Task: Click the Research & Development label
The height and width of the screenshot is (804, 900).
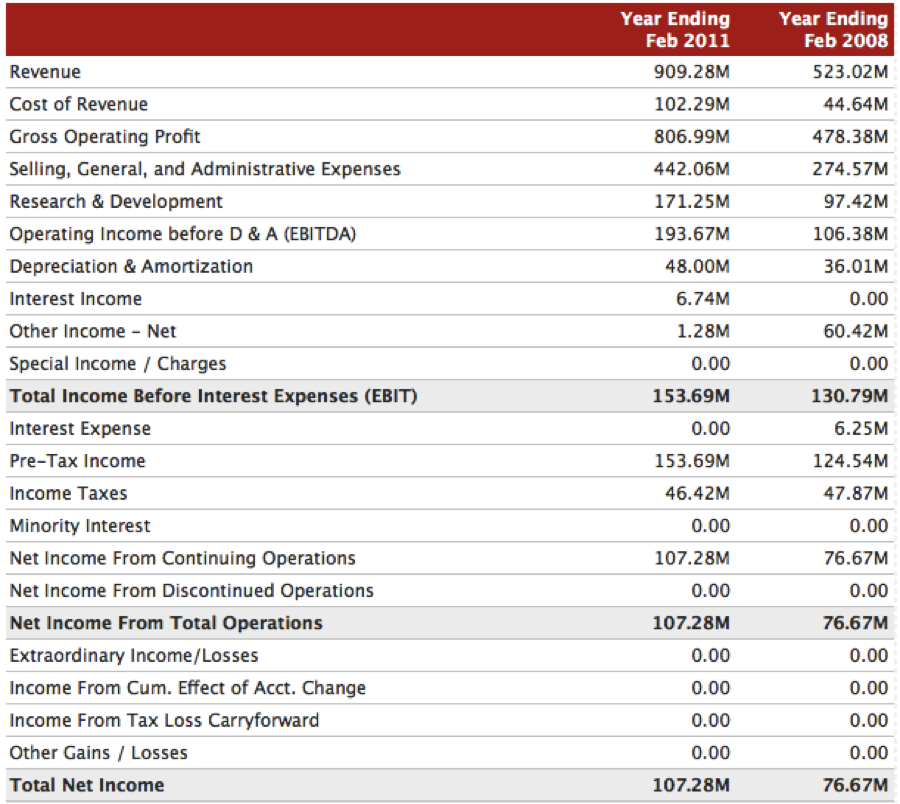Action: coord(116,201)
